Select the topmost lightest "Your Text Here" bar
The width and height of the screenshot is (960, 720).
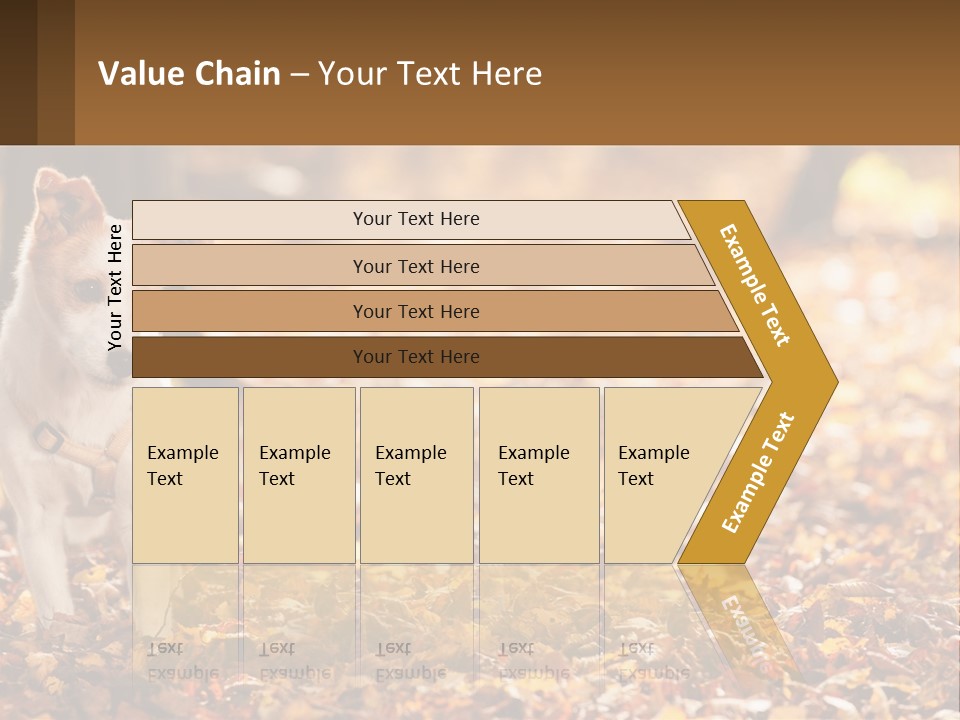pyautogui.click(x=416, y=219)
